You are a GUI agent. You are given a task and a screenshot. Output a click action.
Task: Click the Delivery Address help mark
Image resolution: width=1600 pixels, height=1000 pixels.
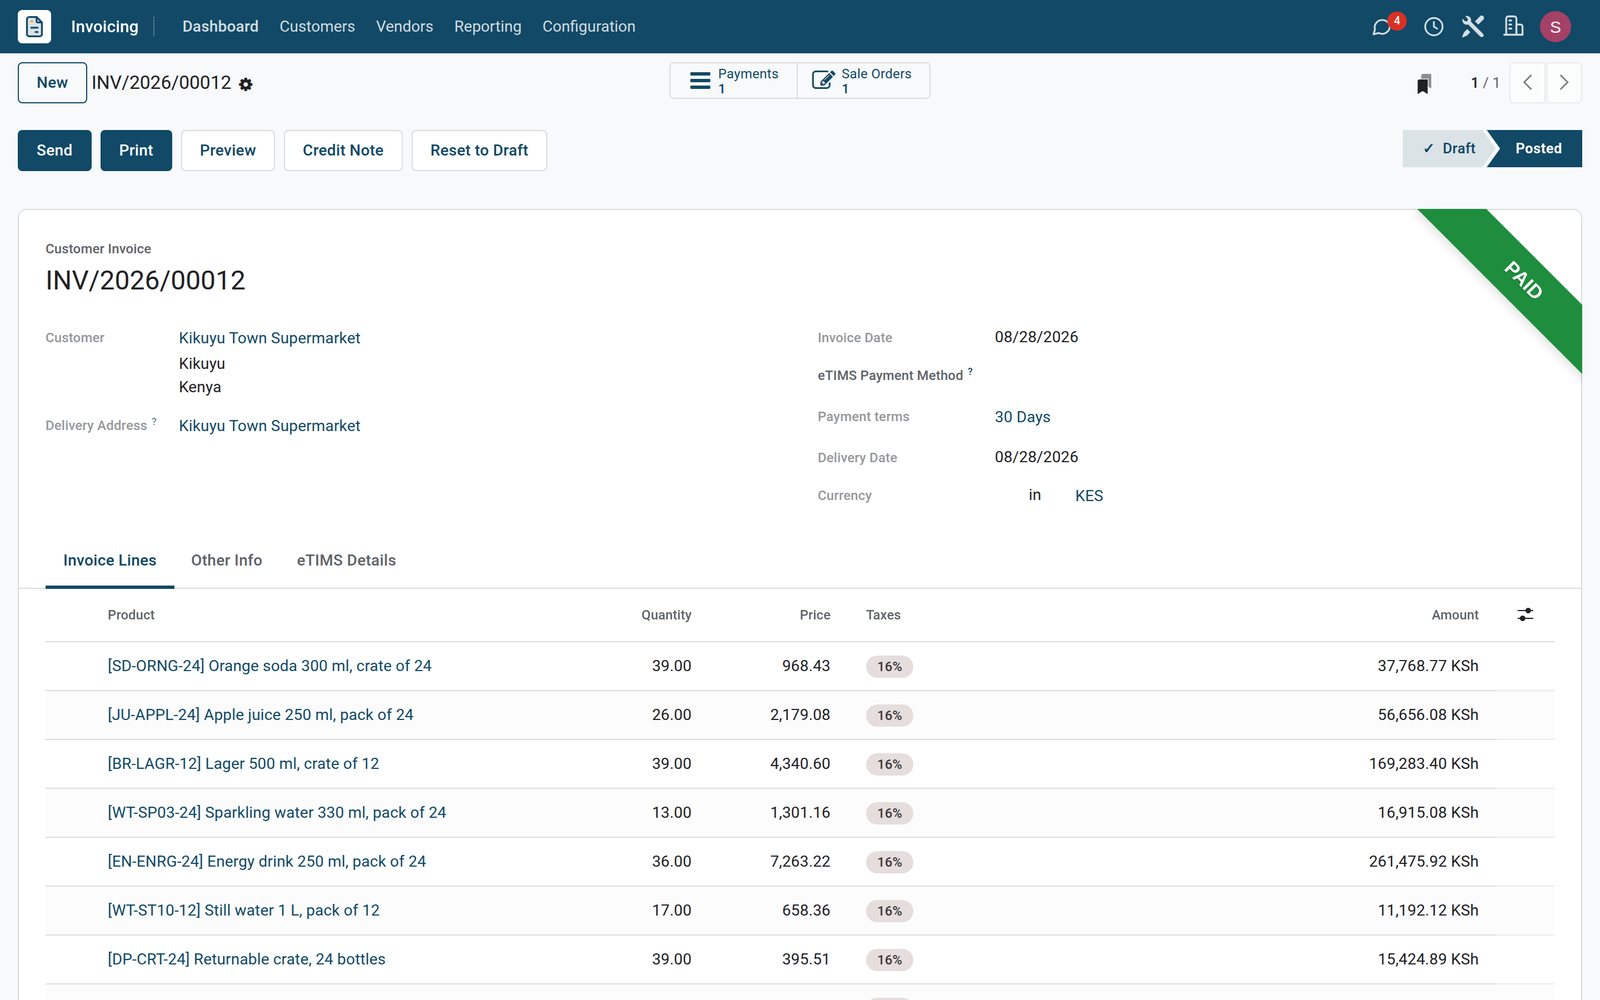pyautogui.click(x=154, y=422)
